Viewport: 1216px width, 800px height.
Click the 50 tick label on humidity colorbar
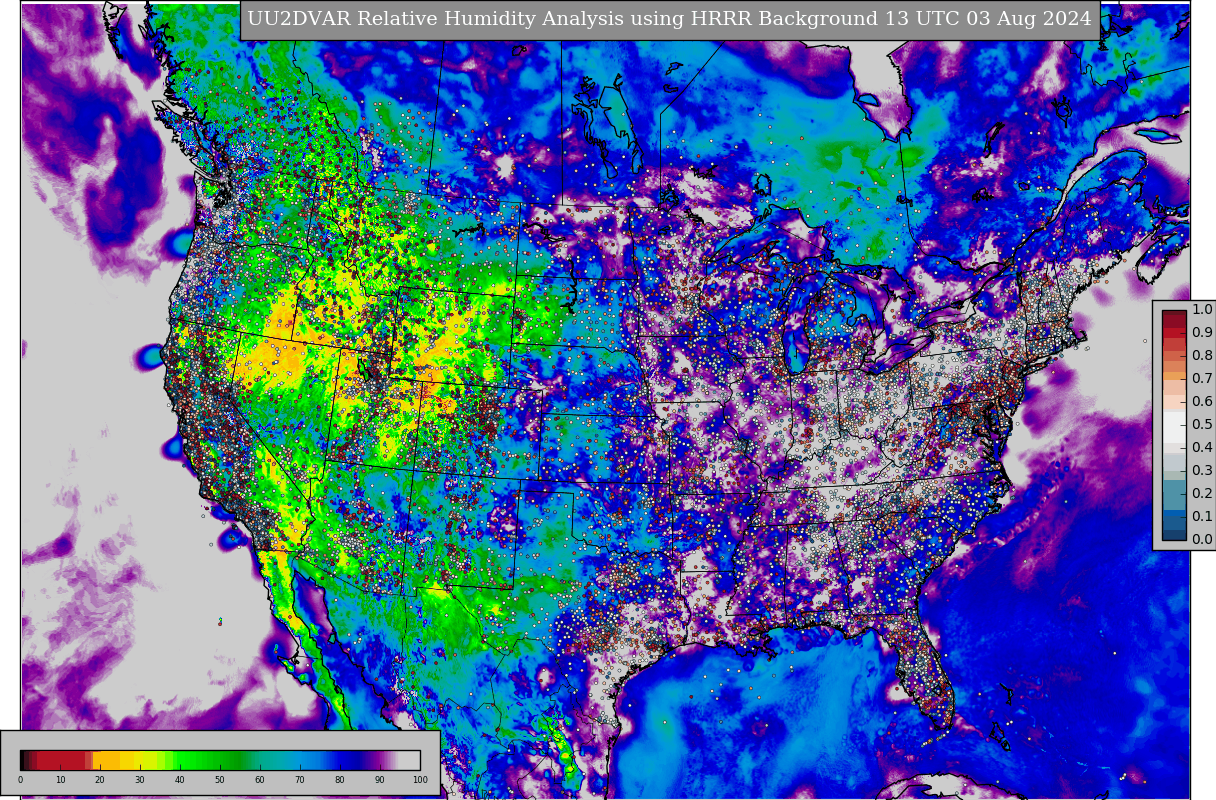pyautogui.click(x=220, y=780)
